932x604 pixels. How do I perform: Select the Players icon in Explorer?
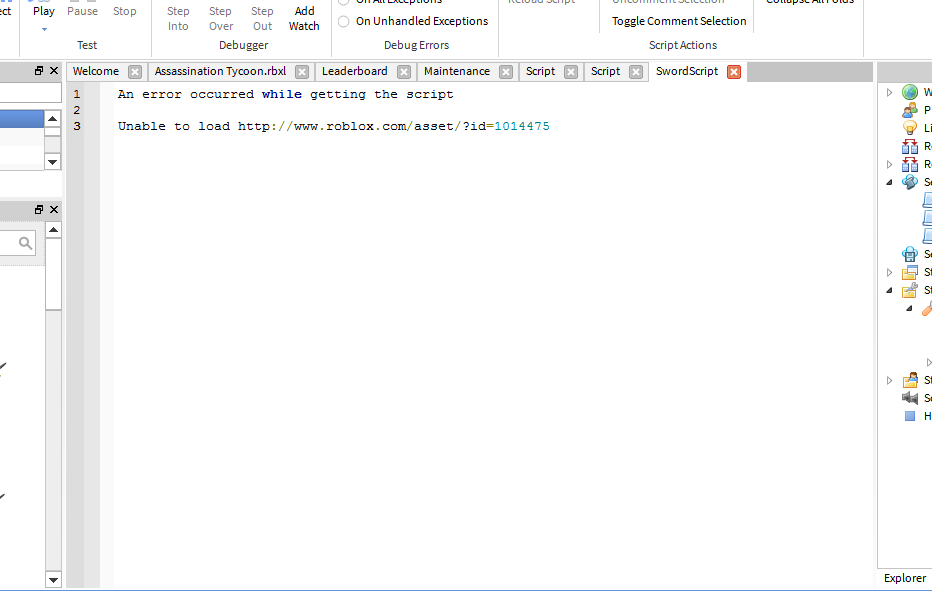tap(909, 110)
